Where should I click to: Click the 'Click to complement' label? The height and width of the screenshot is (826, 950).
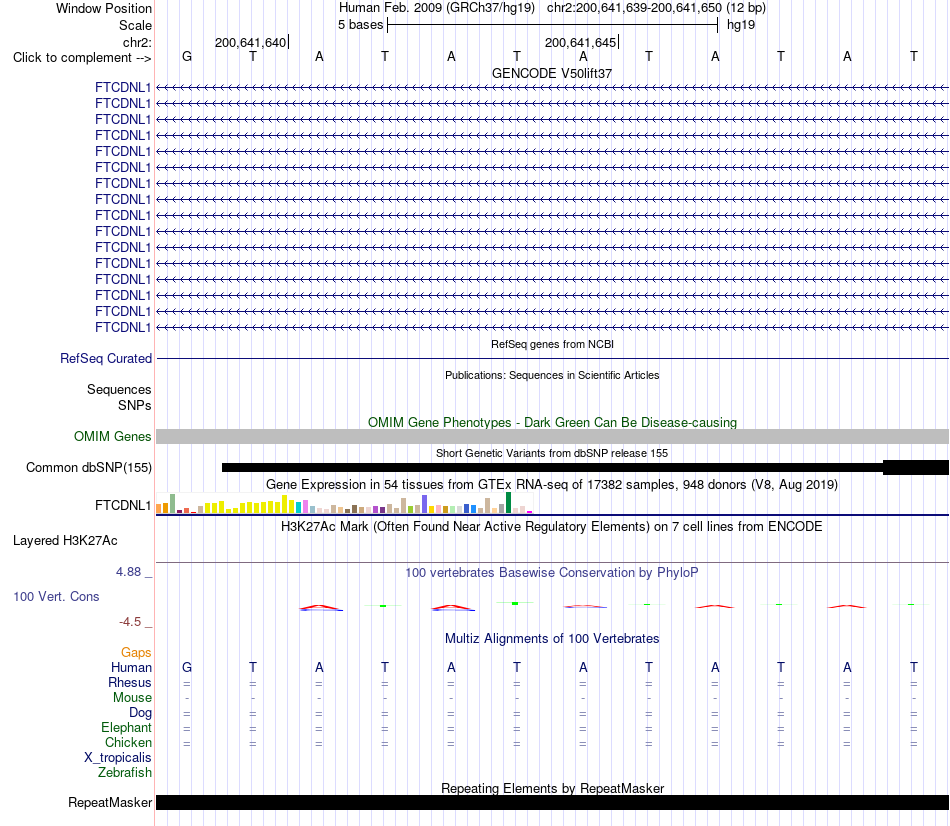[x=82, y=58]
